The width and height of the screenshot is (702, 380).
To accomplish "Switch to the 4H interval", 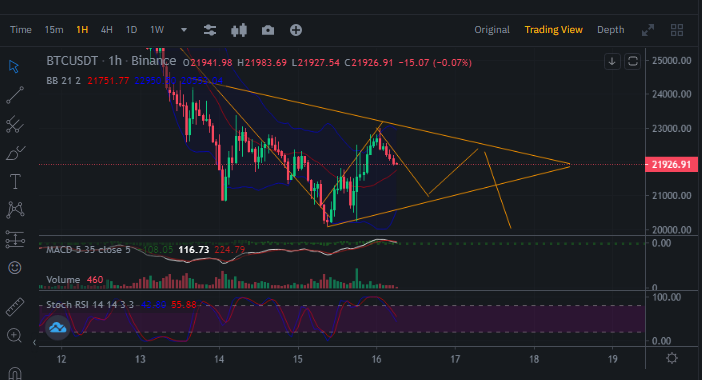I will (107, 30).
